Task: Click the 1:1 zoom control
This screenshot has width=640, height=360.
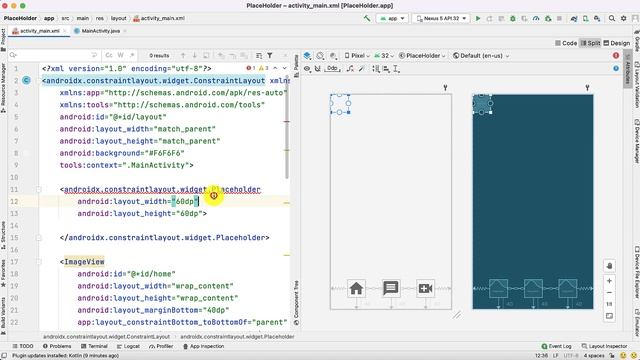Action: 609,304
